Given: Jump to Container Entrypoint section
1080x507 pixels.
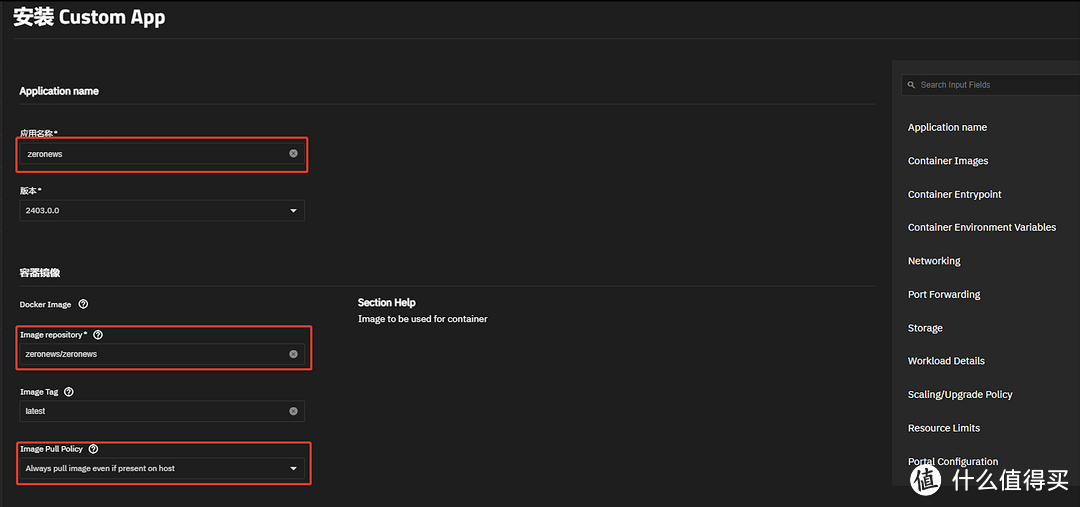Looking at the screenshot, I should 954,194.
